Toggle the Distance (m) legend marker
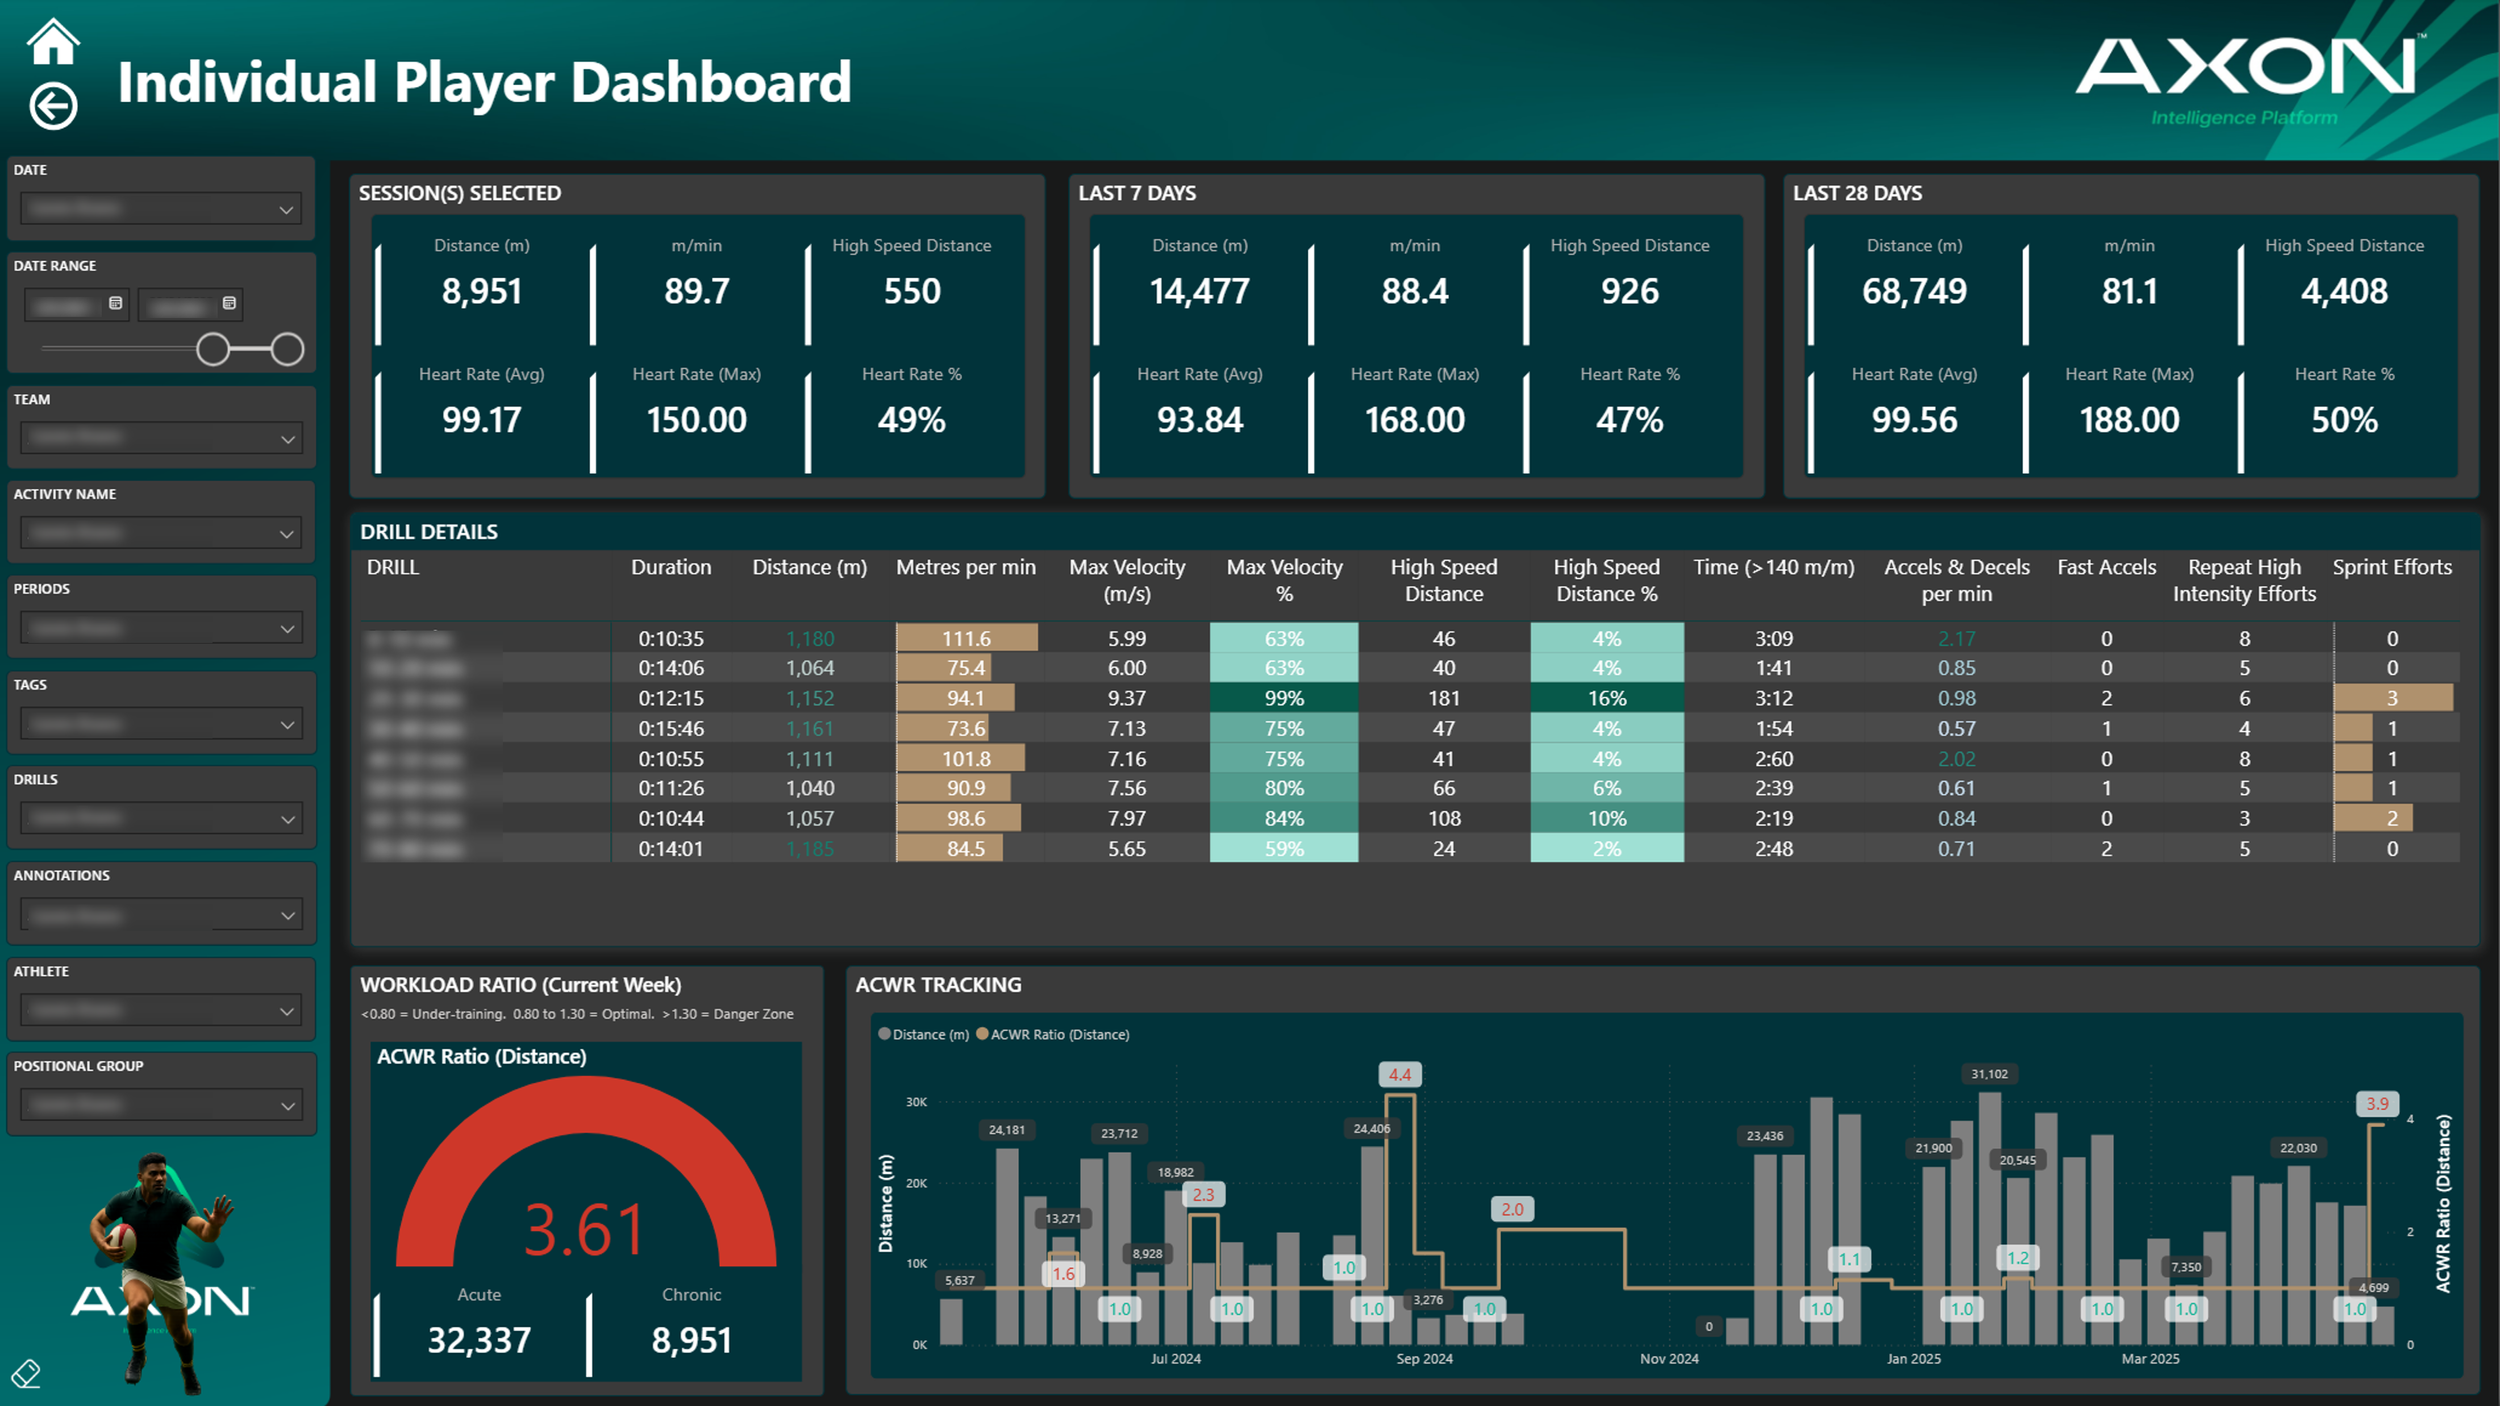 click(884, 1034)
